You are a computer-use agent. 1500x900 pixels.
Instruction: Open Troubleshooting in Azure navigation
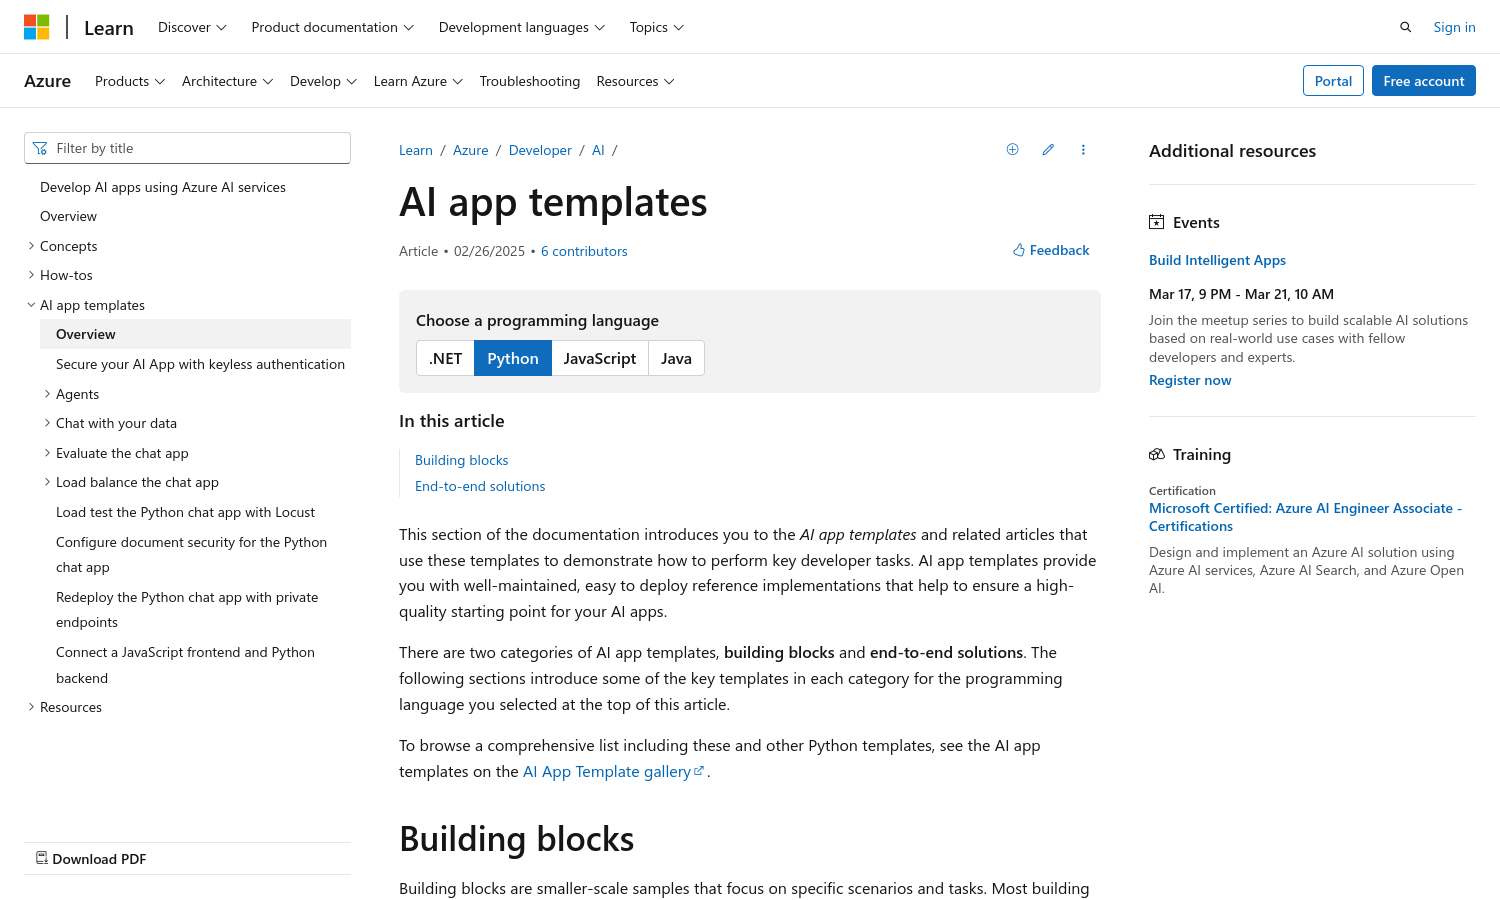[529, 81]
